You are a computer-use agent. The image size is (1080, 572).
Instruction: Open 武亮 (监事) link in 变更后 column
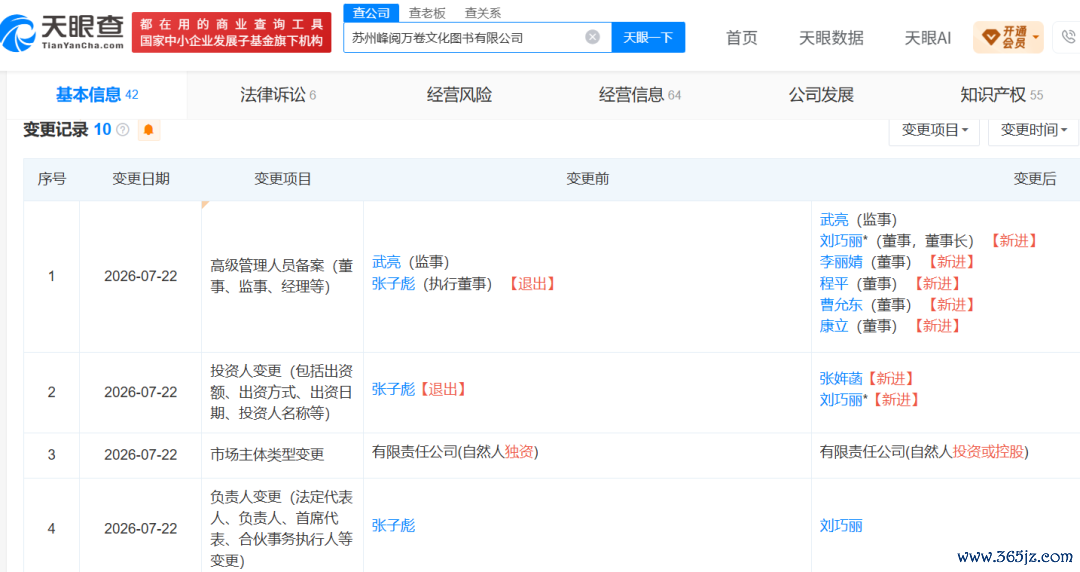click(x=834, y=220)
